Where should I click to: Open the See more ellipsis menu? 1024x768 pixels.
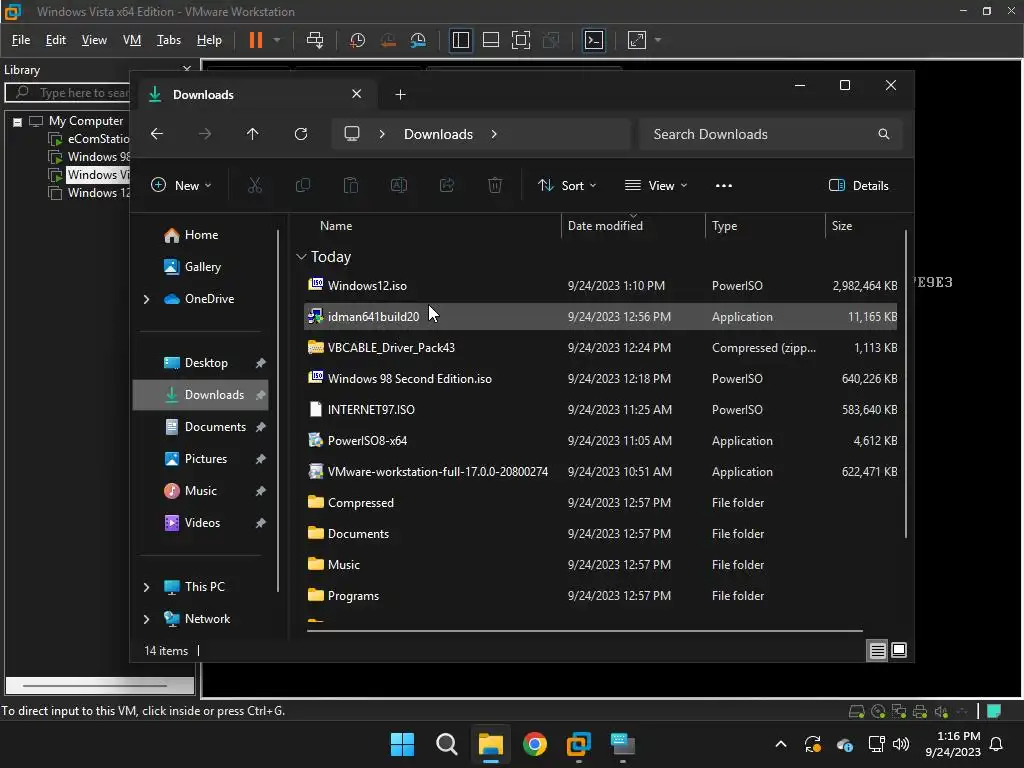724,185
